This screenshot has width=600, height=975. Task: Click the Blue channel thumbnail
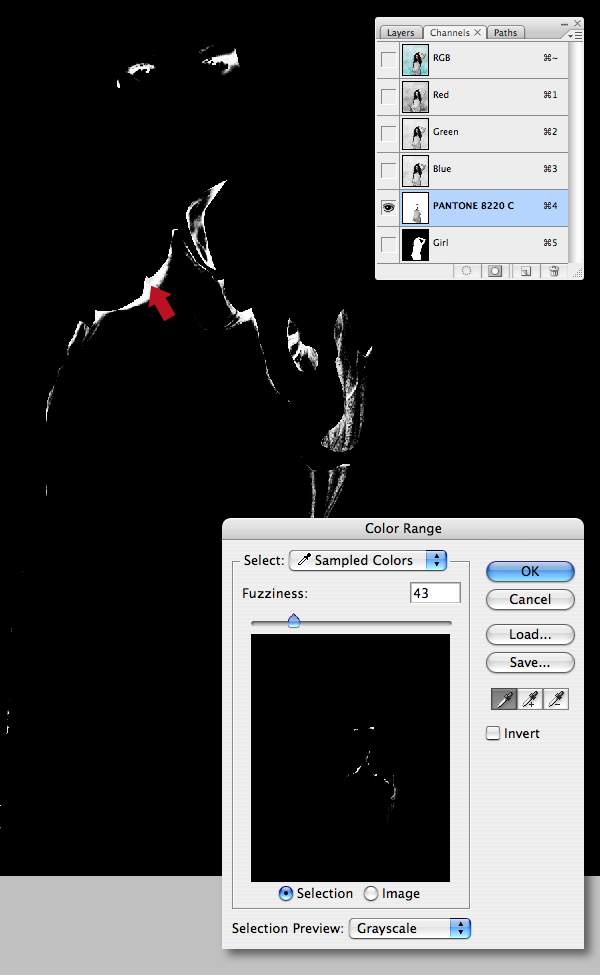[415, 170]
